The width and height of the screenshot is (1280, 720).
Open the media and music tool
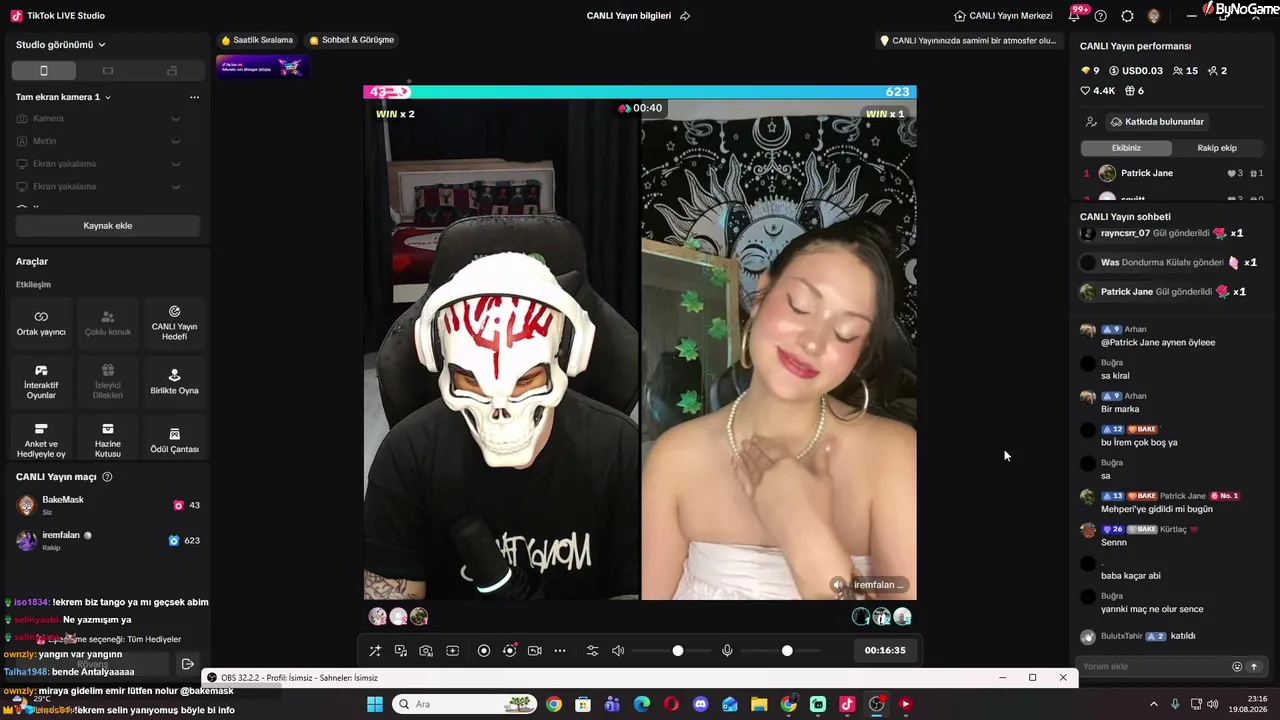pyautogui.click(x=401, y=651)
